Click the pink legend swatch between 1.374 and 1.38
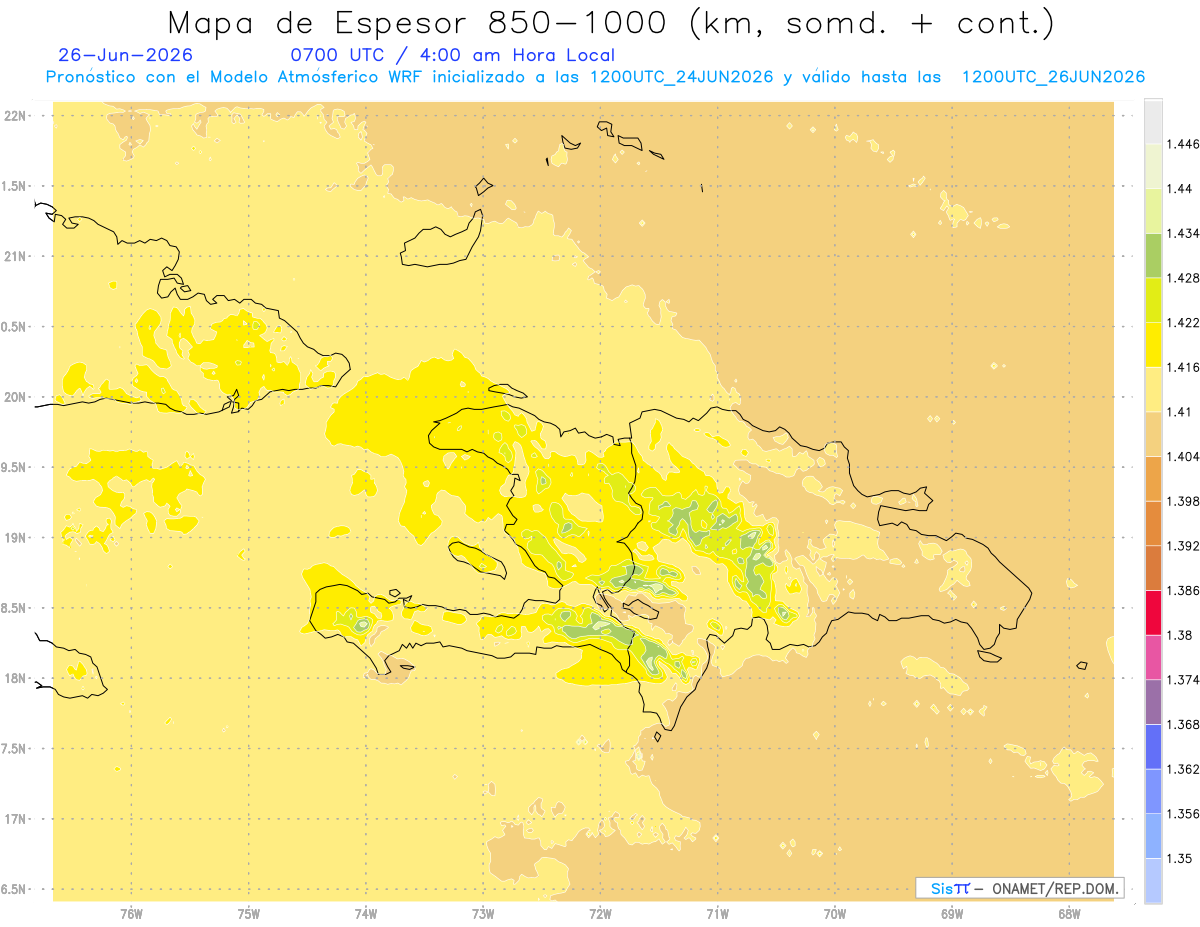This screenshot has height=927, width=1200. click(1153, 657)
